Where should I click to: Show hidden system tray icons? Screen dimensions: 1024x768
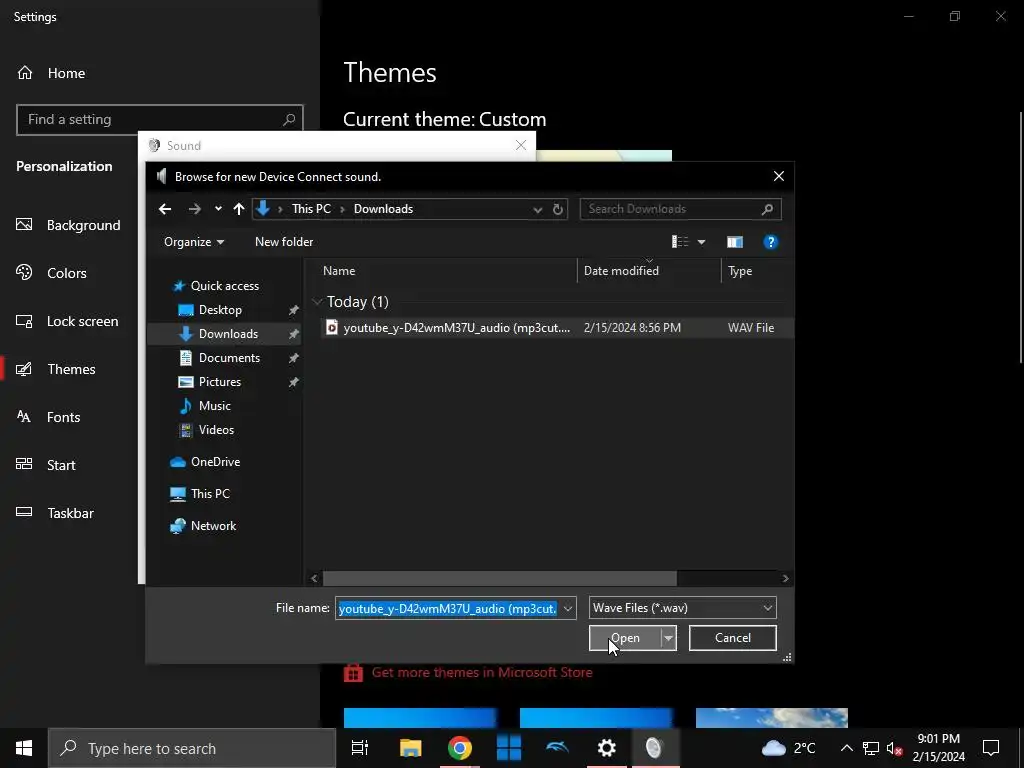[846, 748]
